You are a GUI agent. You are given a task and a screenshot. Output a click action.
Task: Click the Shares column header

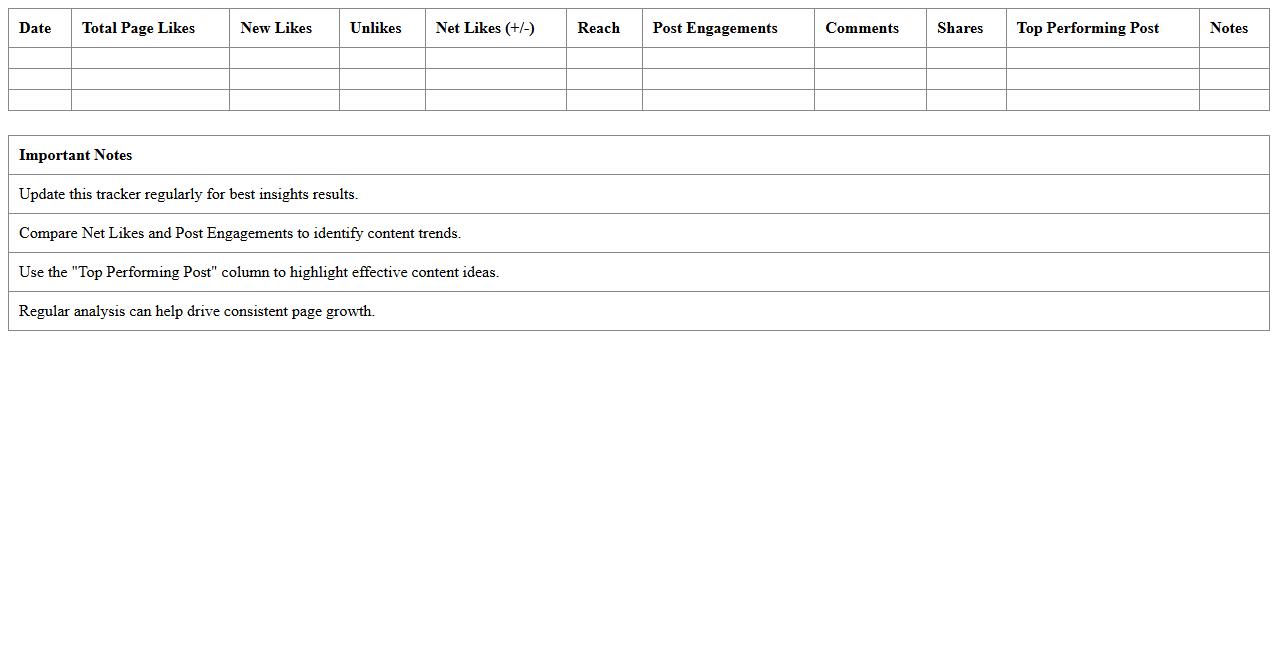(960, 28)
